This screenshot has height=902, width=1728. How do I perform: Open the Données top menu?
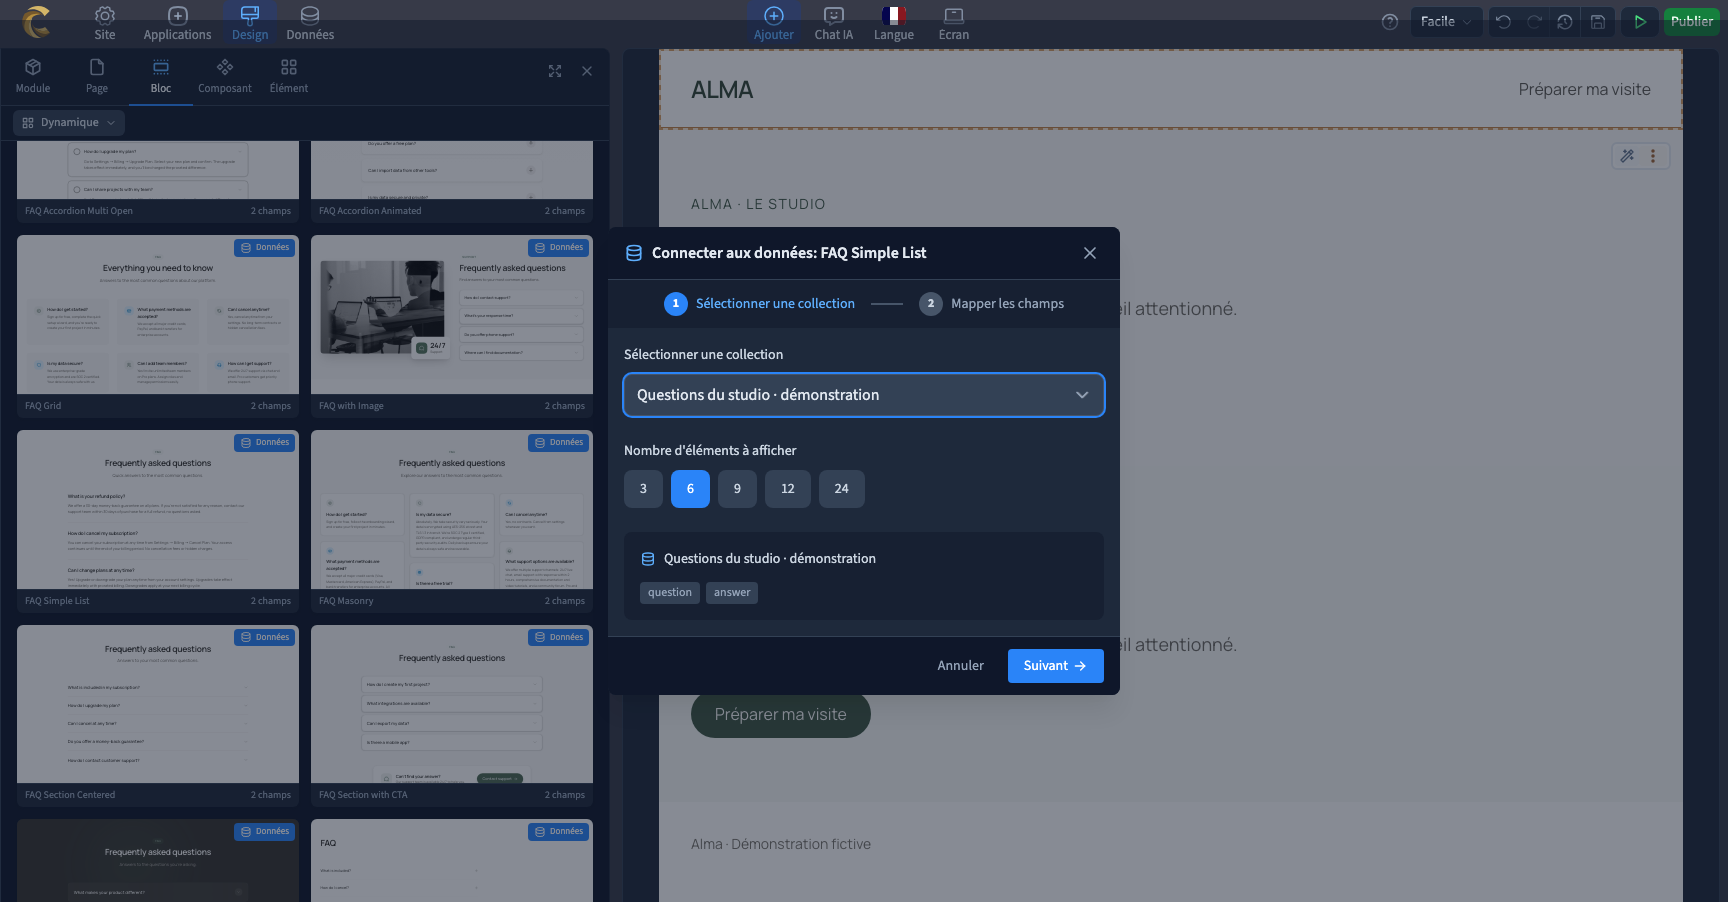(x=310, y=23)
